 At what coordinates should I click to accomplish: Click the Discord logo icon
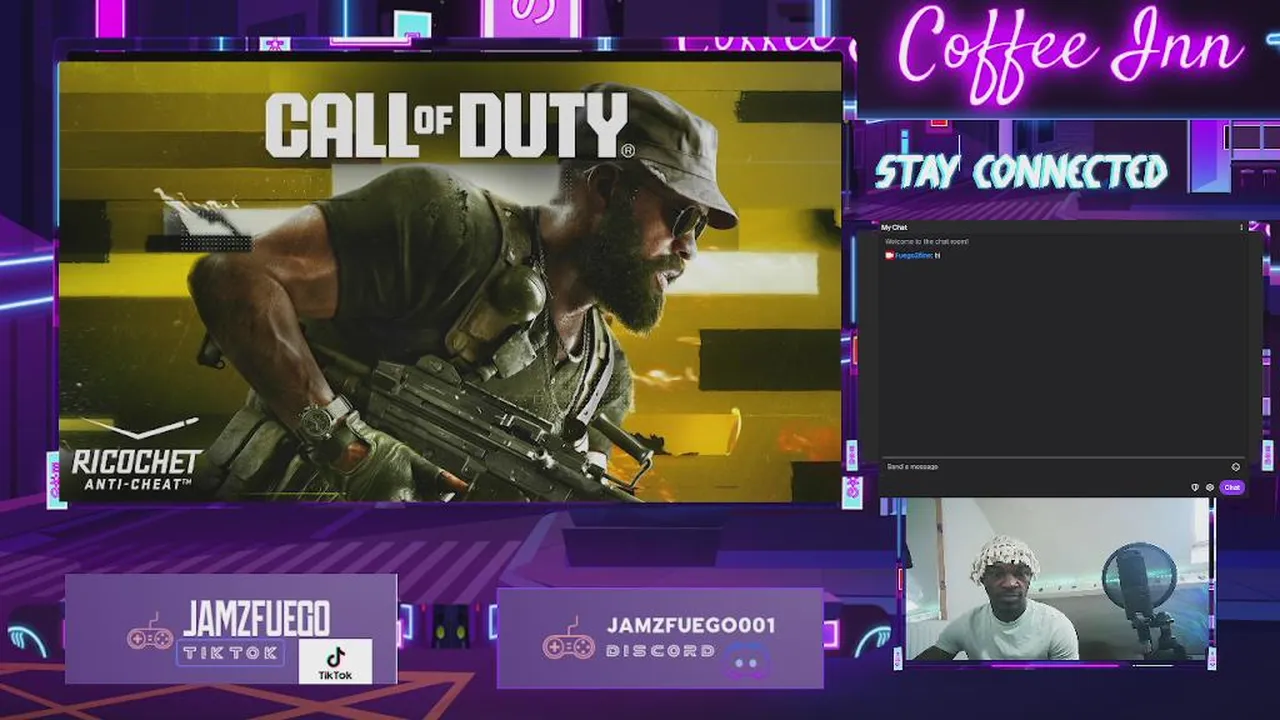tap(748, 661)
